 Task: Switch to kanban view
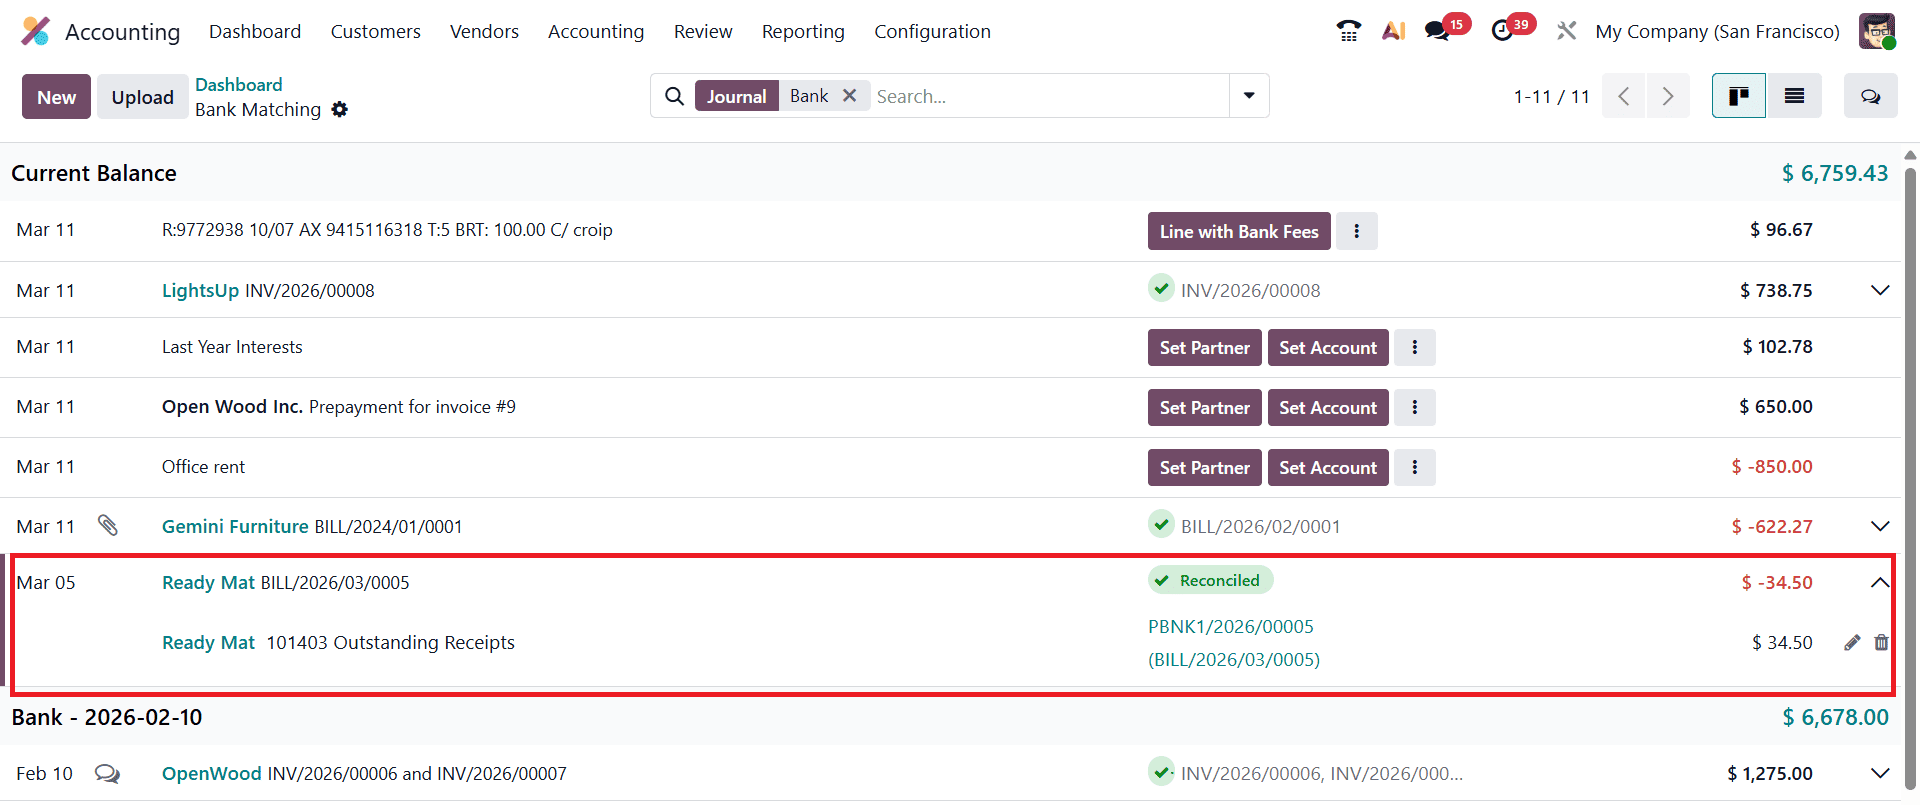pos(1739,96)
